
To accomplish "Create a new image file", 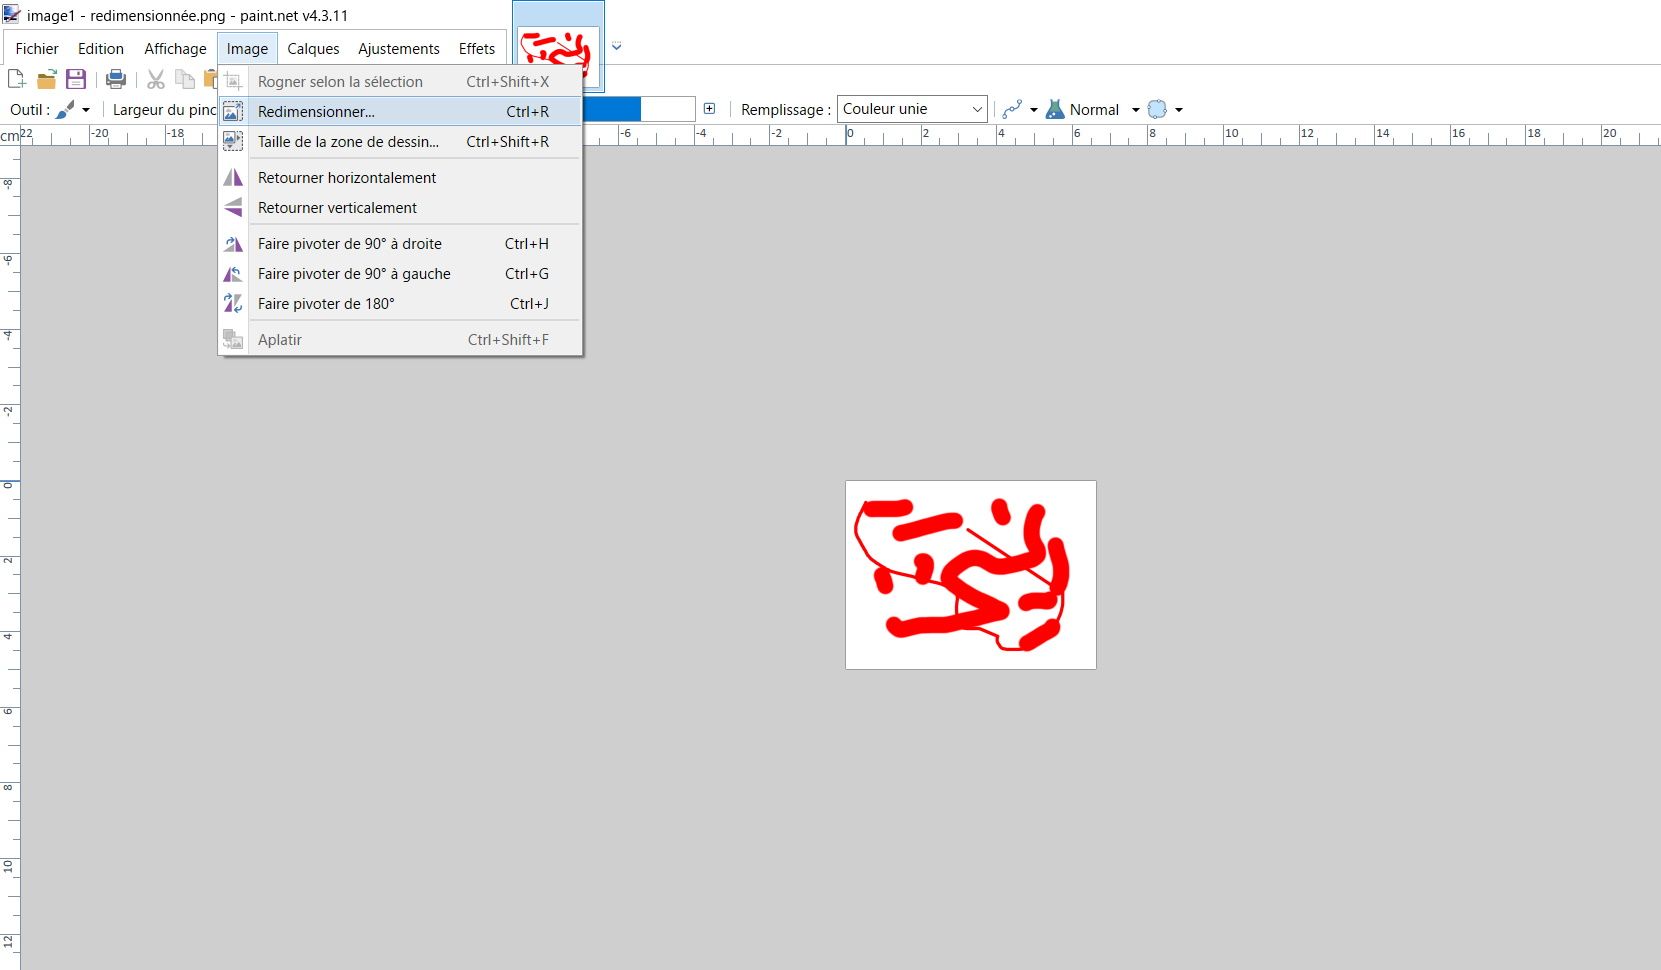I will click(x=15, y=79).
